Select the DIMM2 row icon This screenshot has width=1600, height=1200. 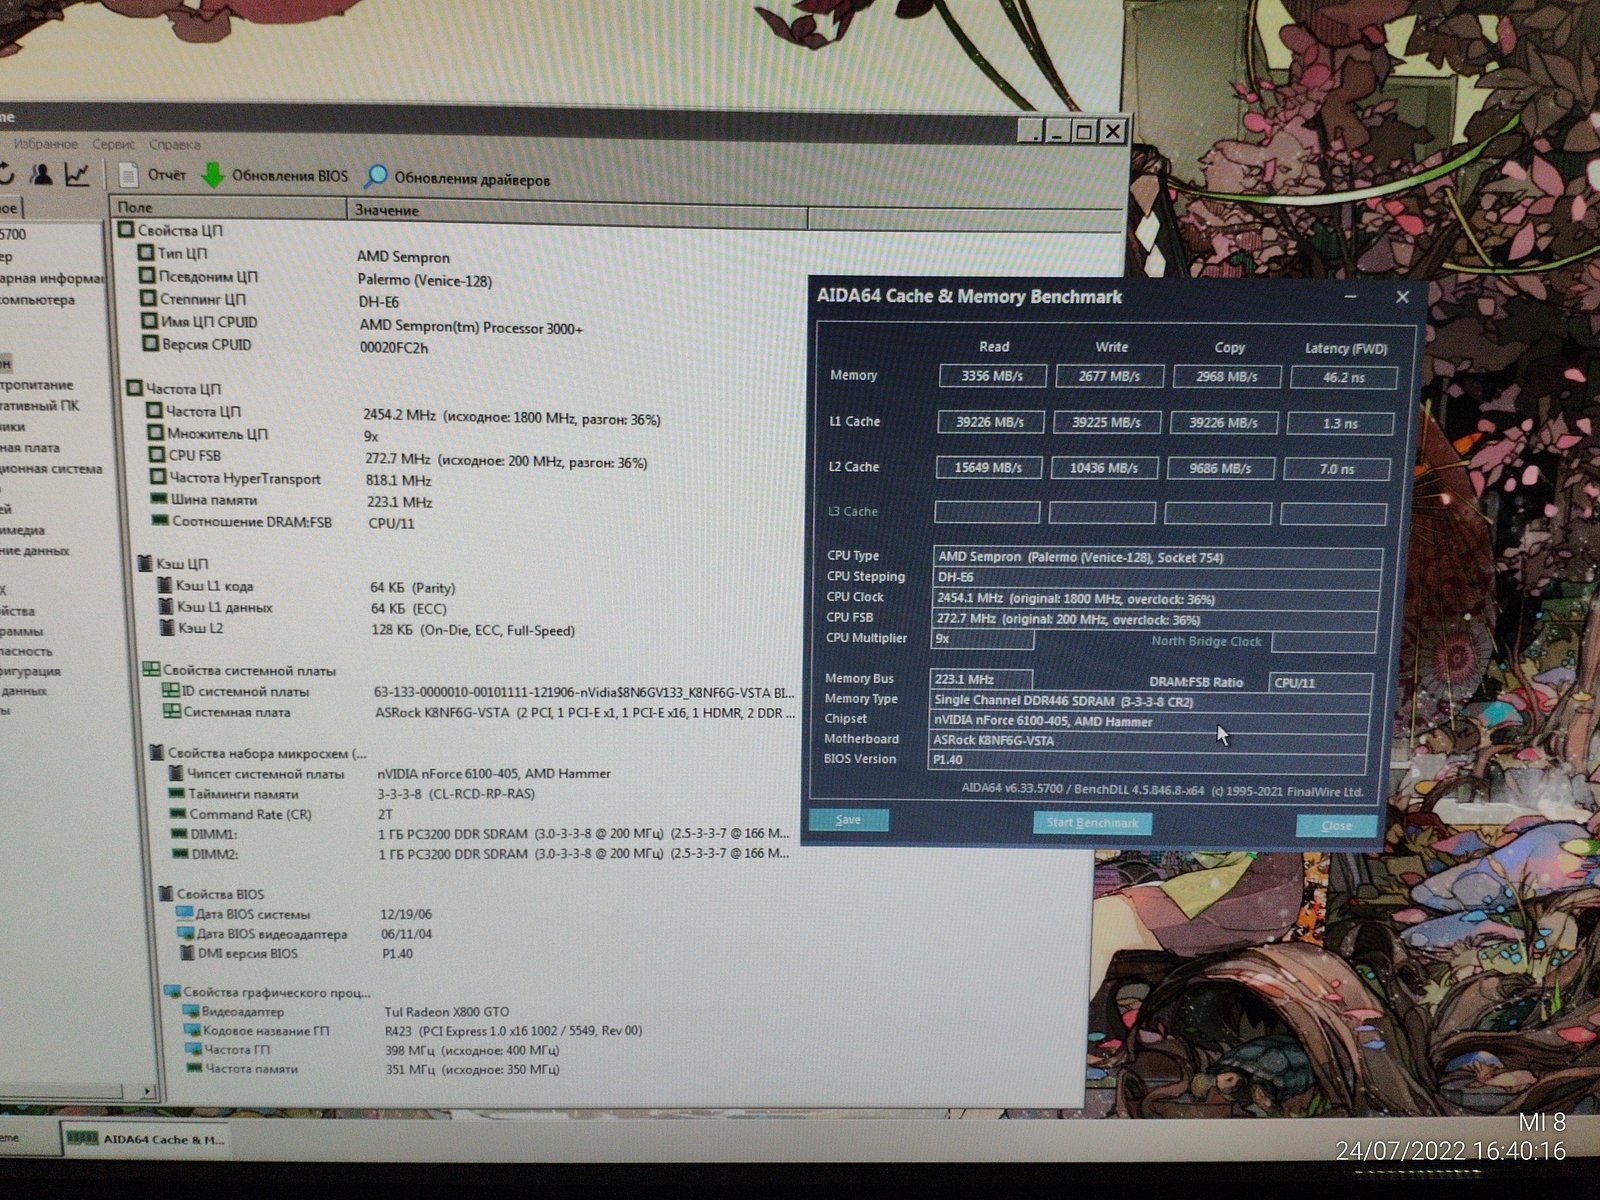coord(181,853)
